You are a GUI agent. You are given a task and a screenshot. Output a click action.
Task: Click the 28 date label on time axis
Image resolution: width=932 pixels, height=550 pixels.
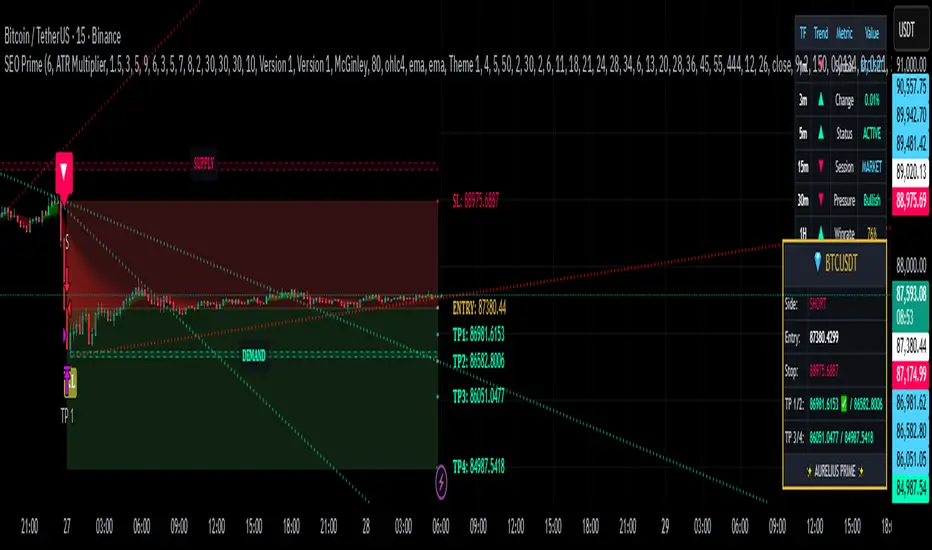pos(366,526)
